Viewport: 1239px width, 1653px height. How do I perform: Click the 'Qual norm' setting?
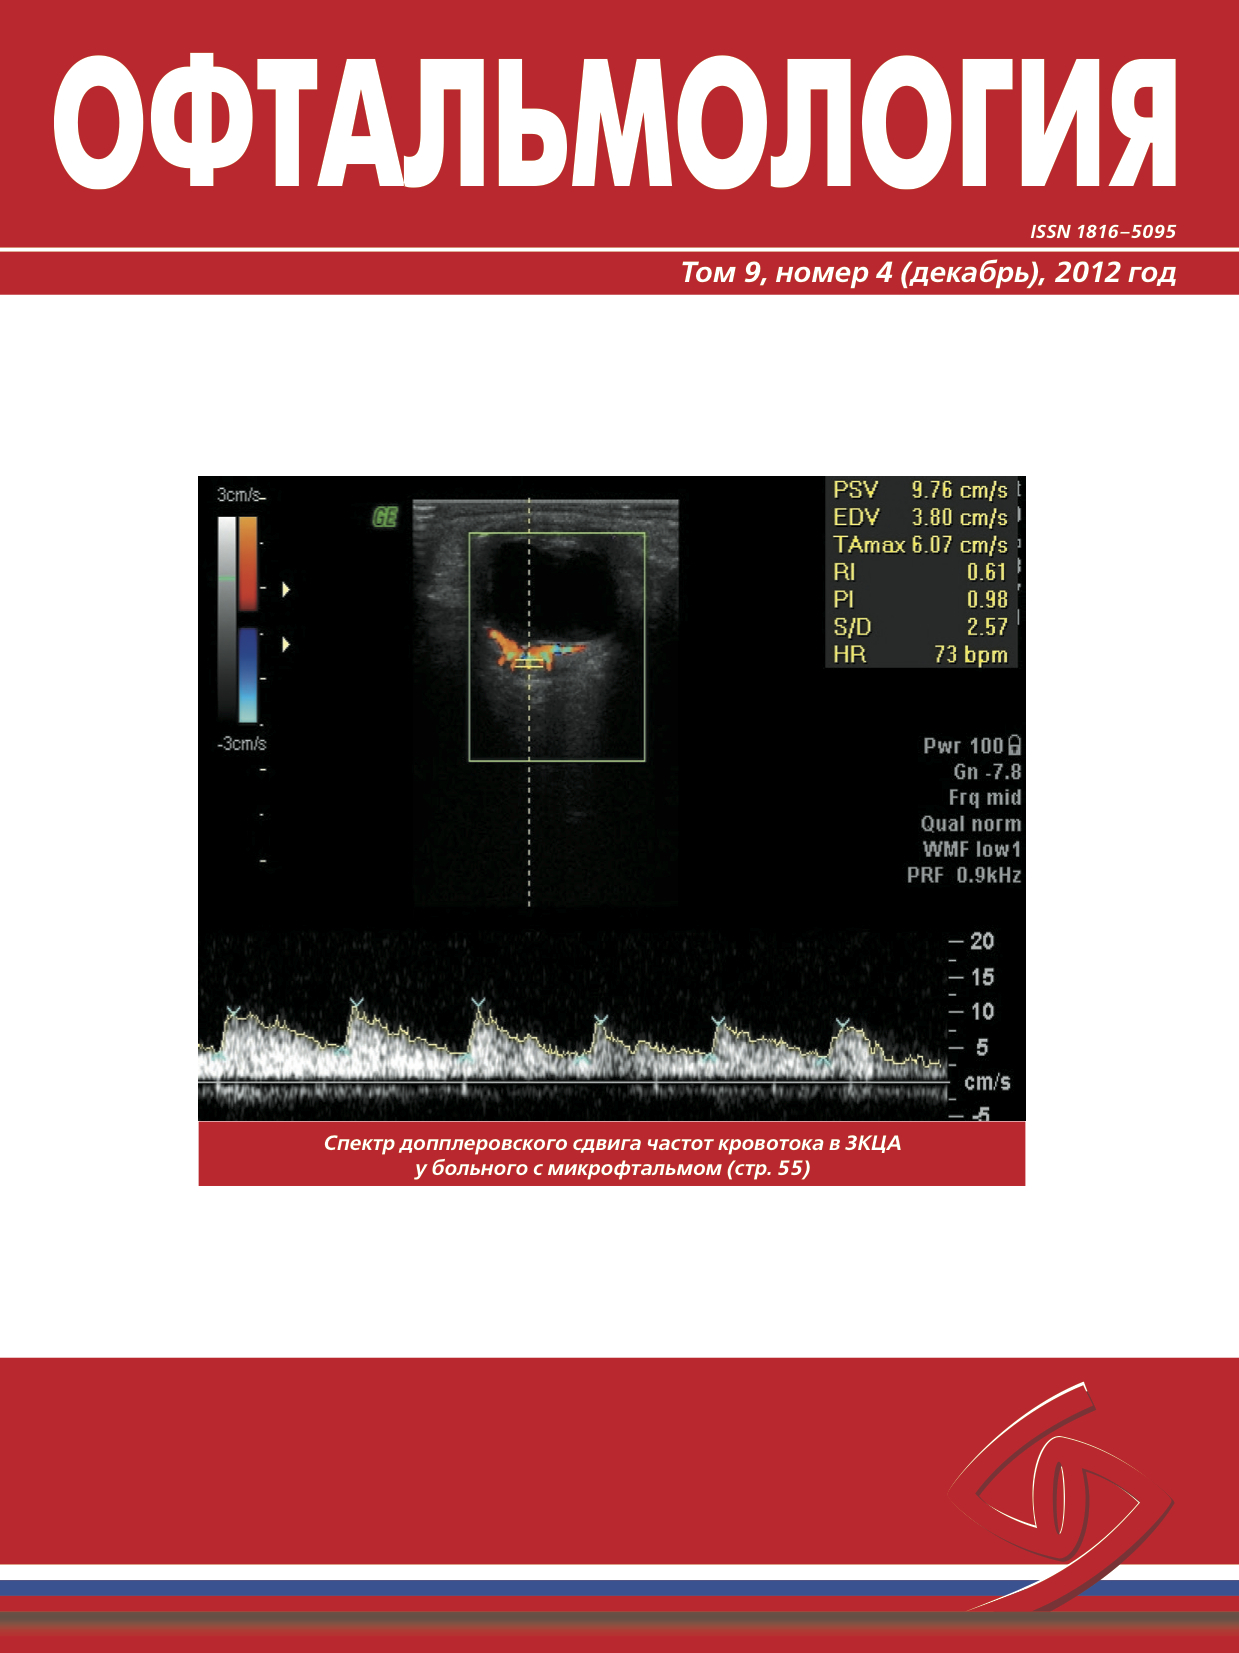(x=971, y=823)
